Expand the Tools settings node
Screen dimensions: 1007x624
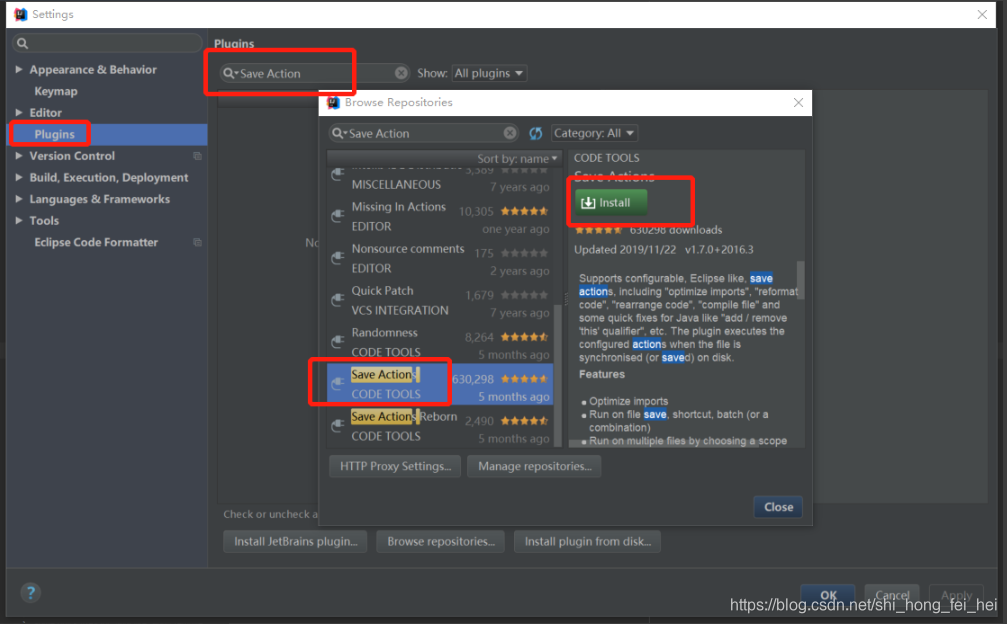click(19, 220)
